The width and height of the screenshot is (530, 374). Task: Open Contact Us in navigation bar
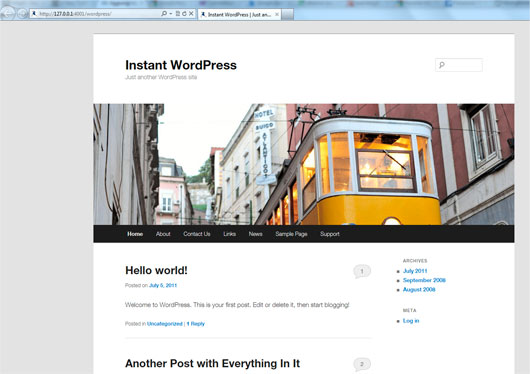point(197,234)
